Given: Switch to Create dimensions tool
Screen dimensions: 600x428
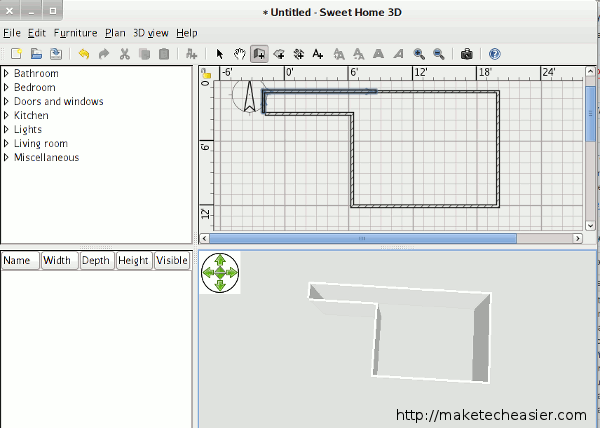Looking at the screenshot, I should (x=298, y=54).
